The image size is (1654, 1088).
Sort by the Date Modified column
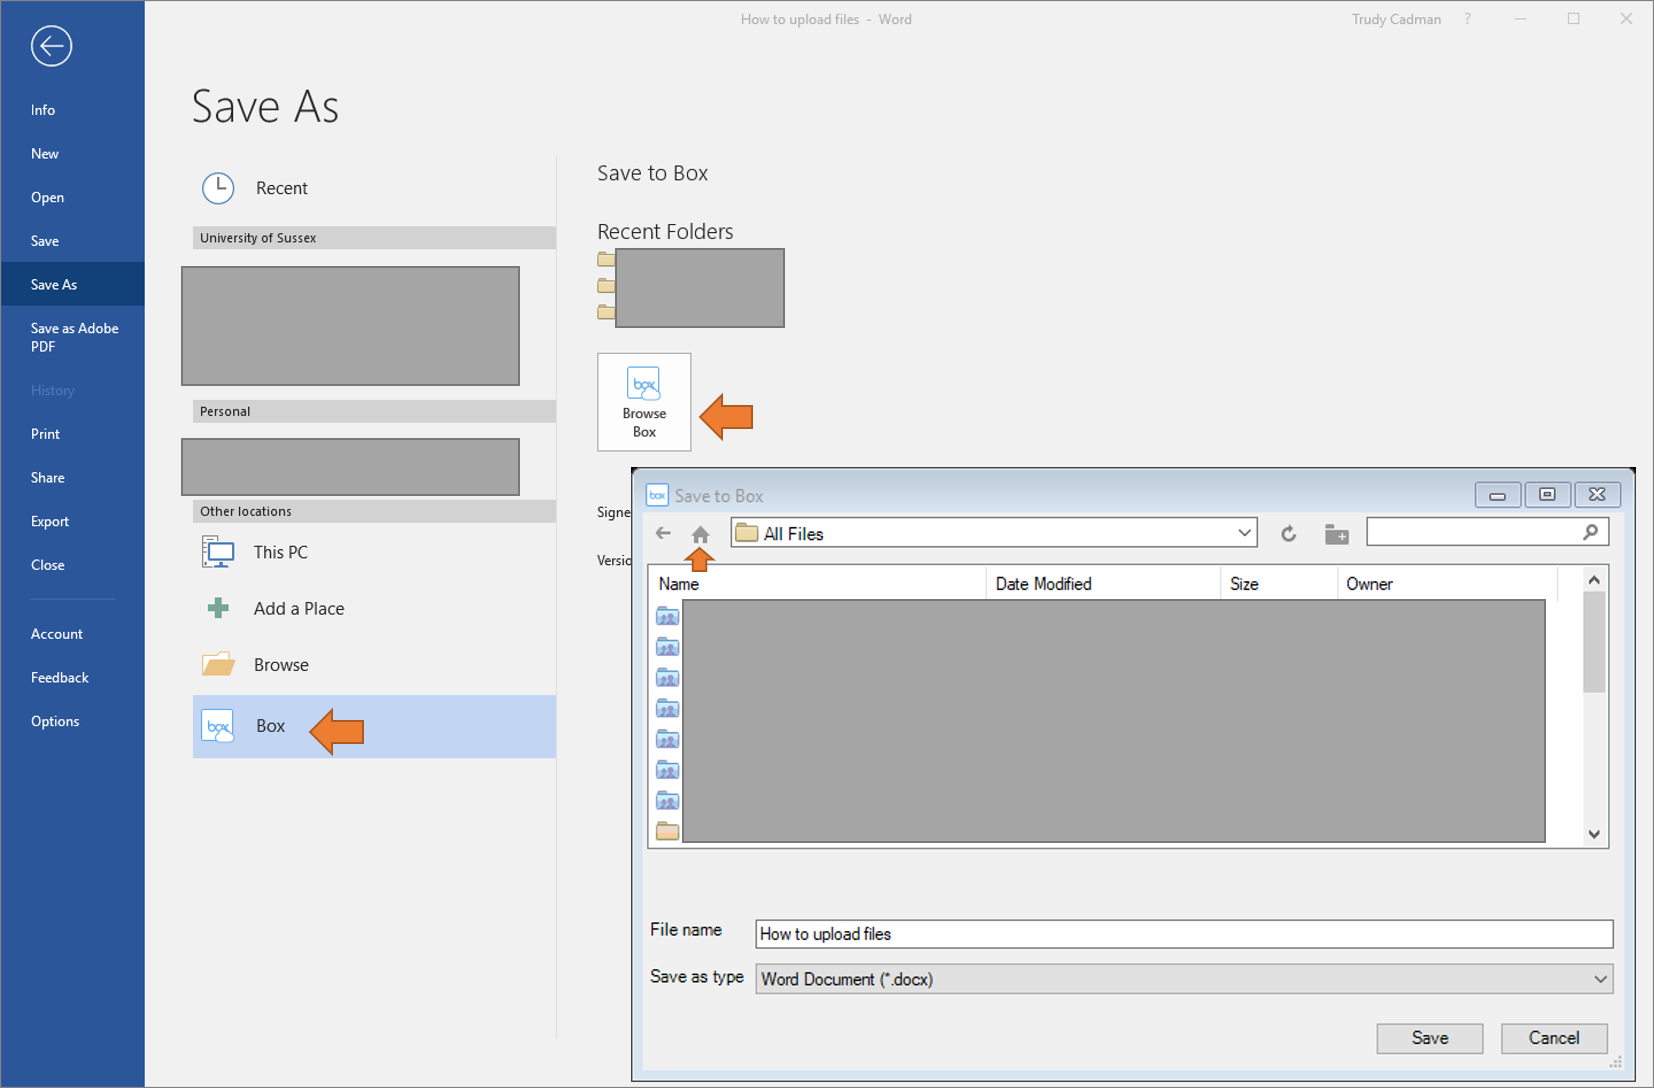1103,584
